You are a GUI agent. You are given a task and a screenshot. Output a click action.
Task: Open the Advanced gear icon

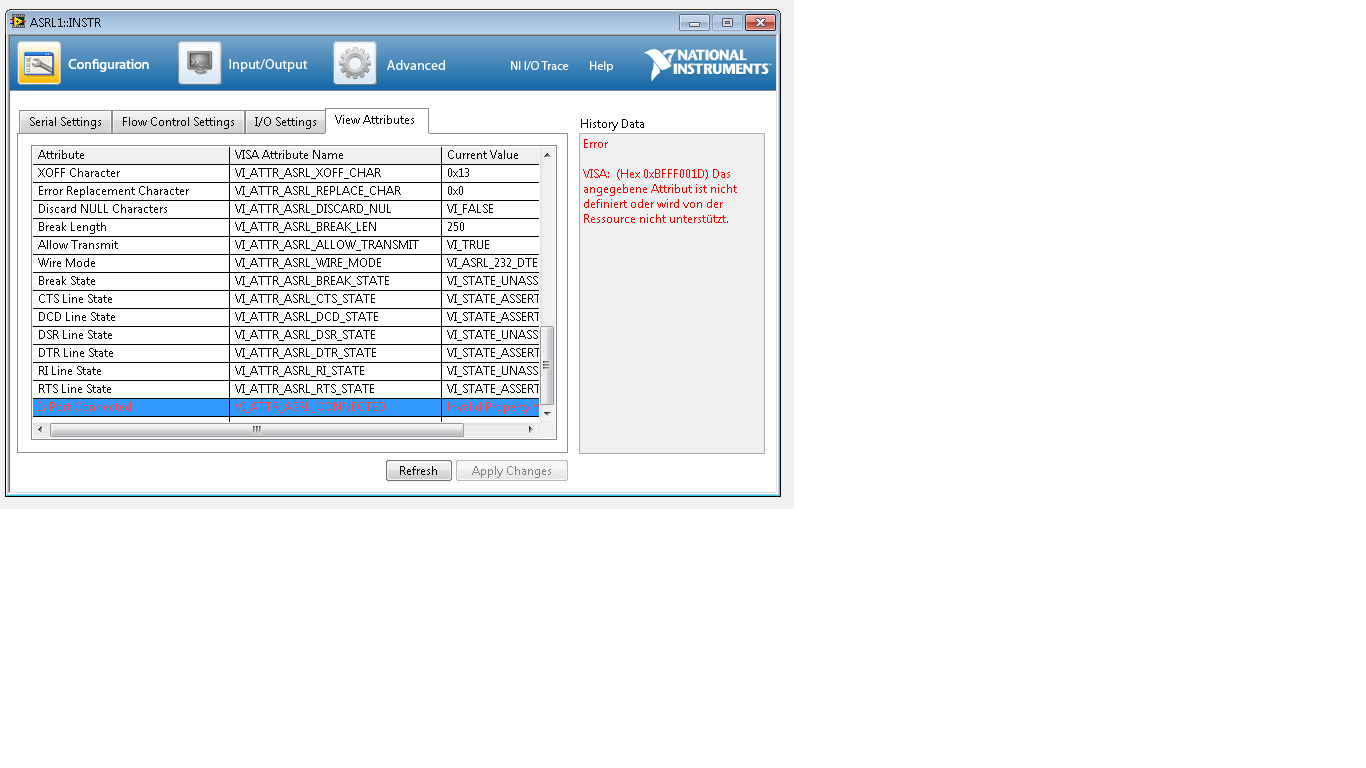point(355,64)
